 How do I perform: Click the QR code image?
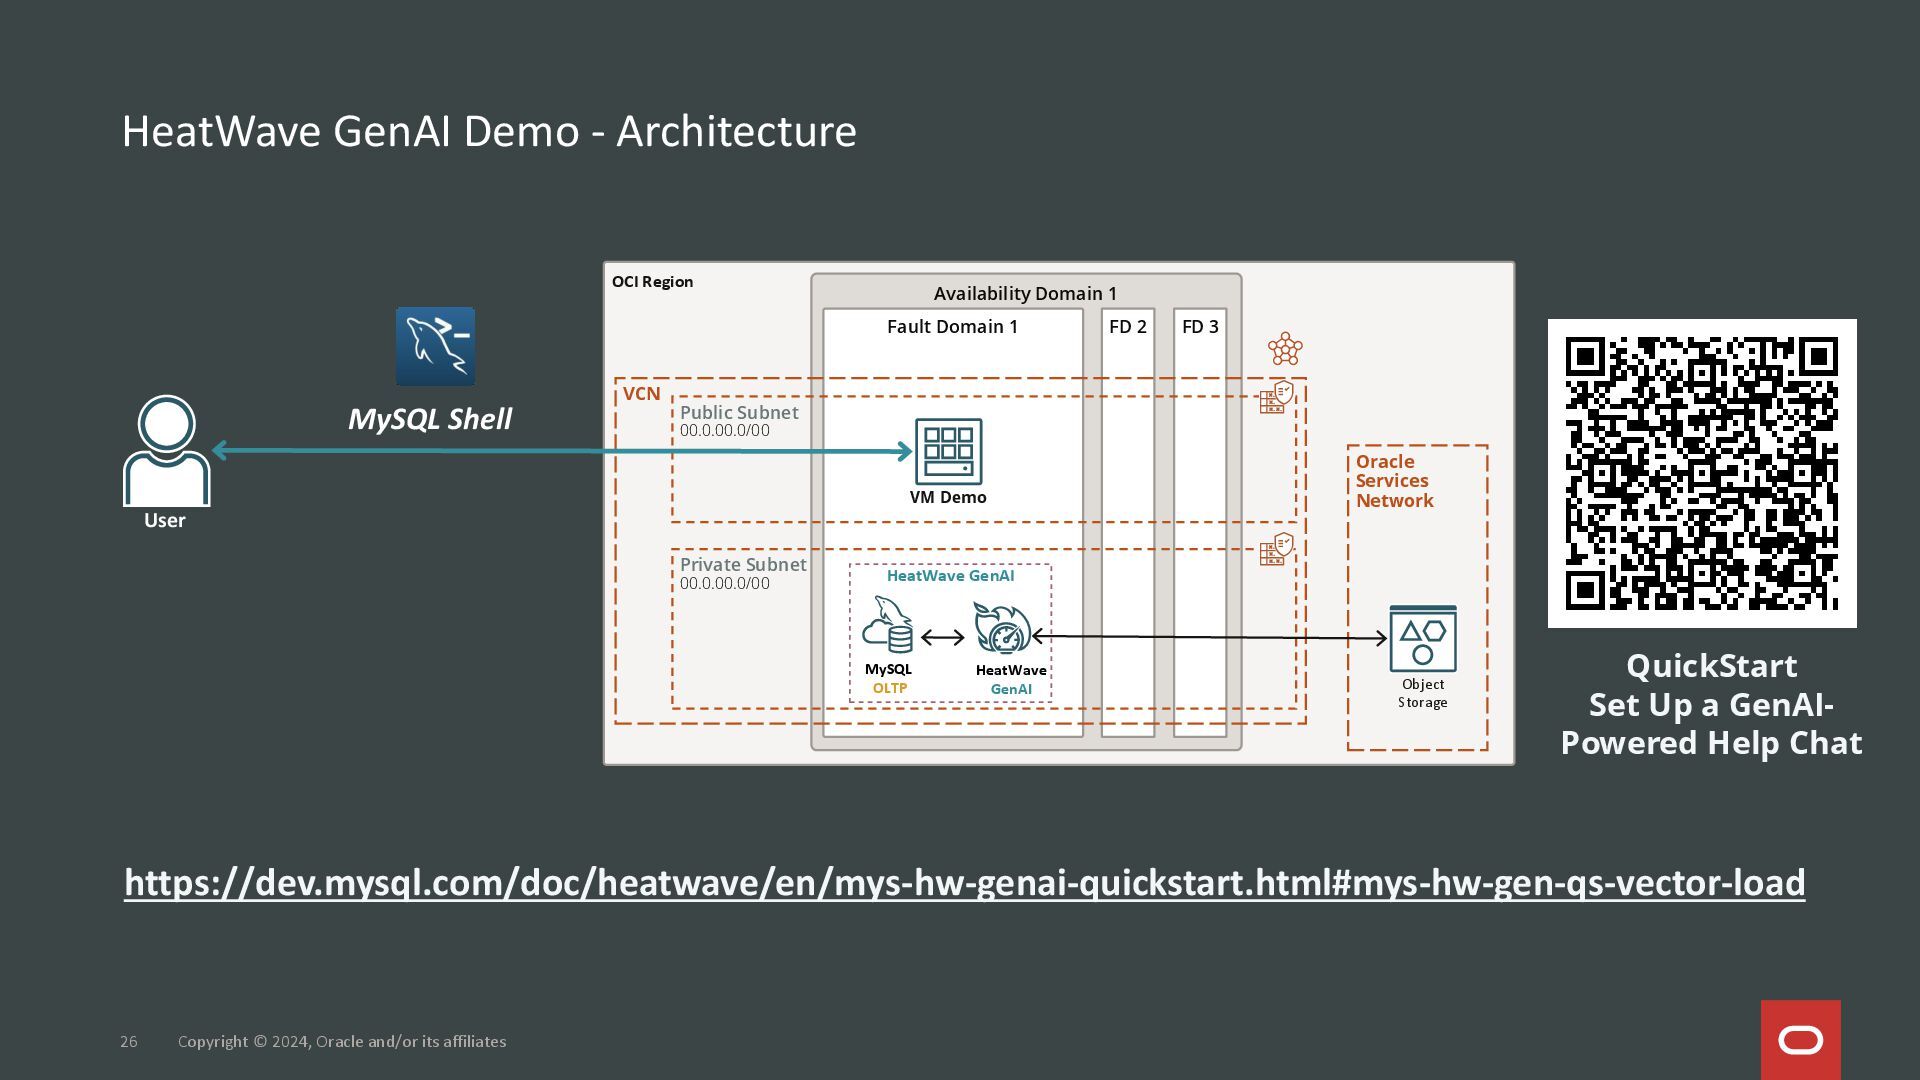pos(1701,473)
